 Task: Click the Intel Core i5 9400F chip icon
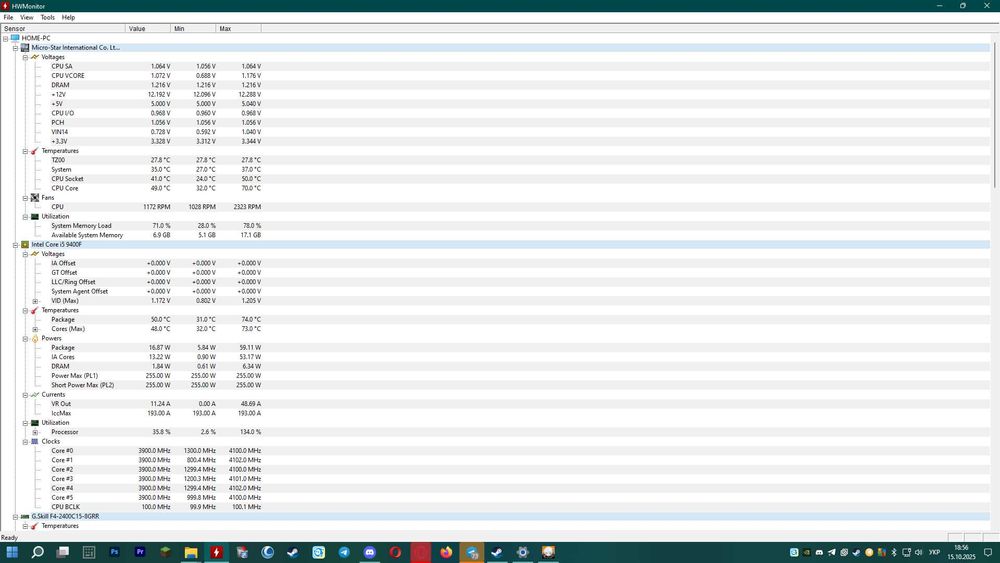coord(25,245)
